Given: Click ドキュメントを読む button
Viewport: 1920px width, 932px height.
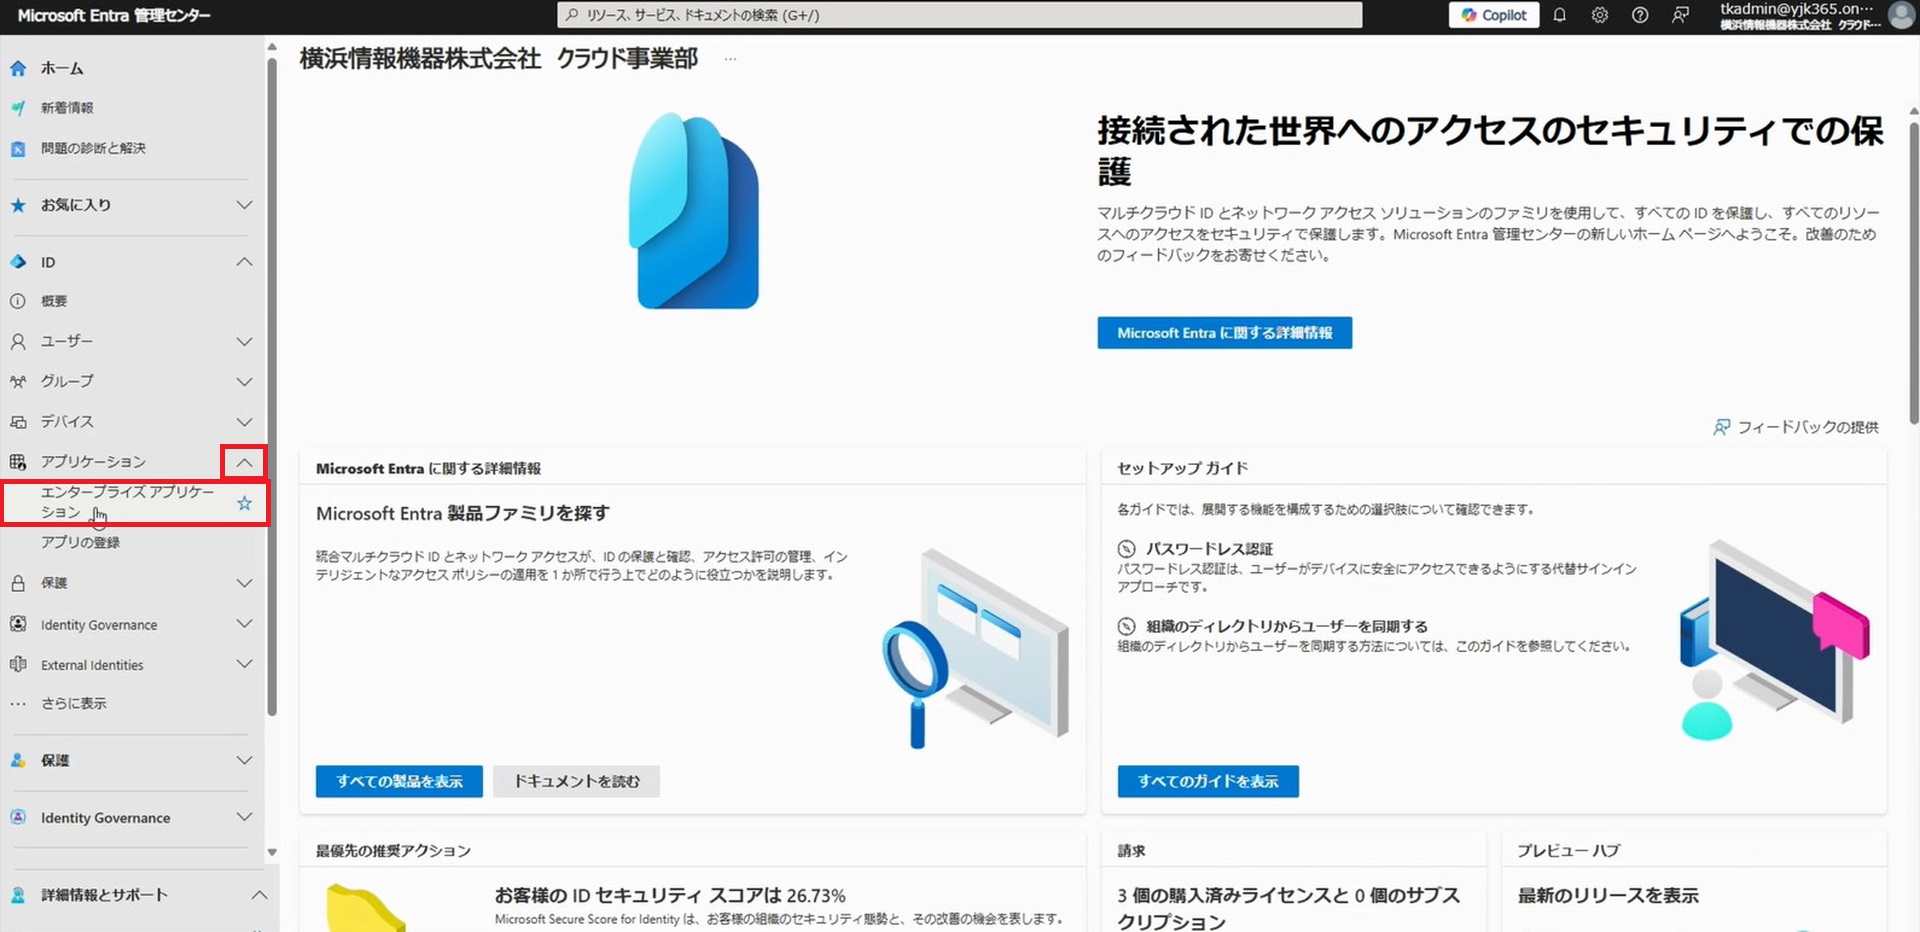Looking at the screenshot, I should point(577,781).
